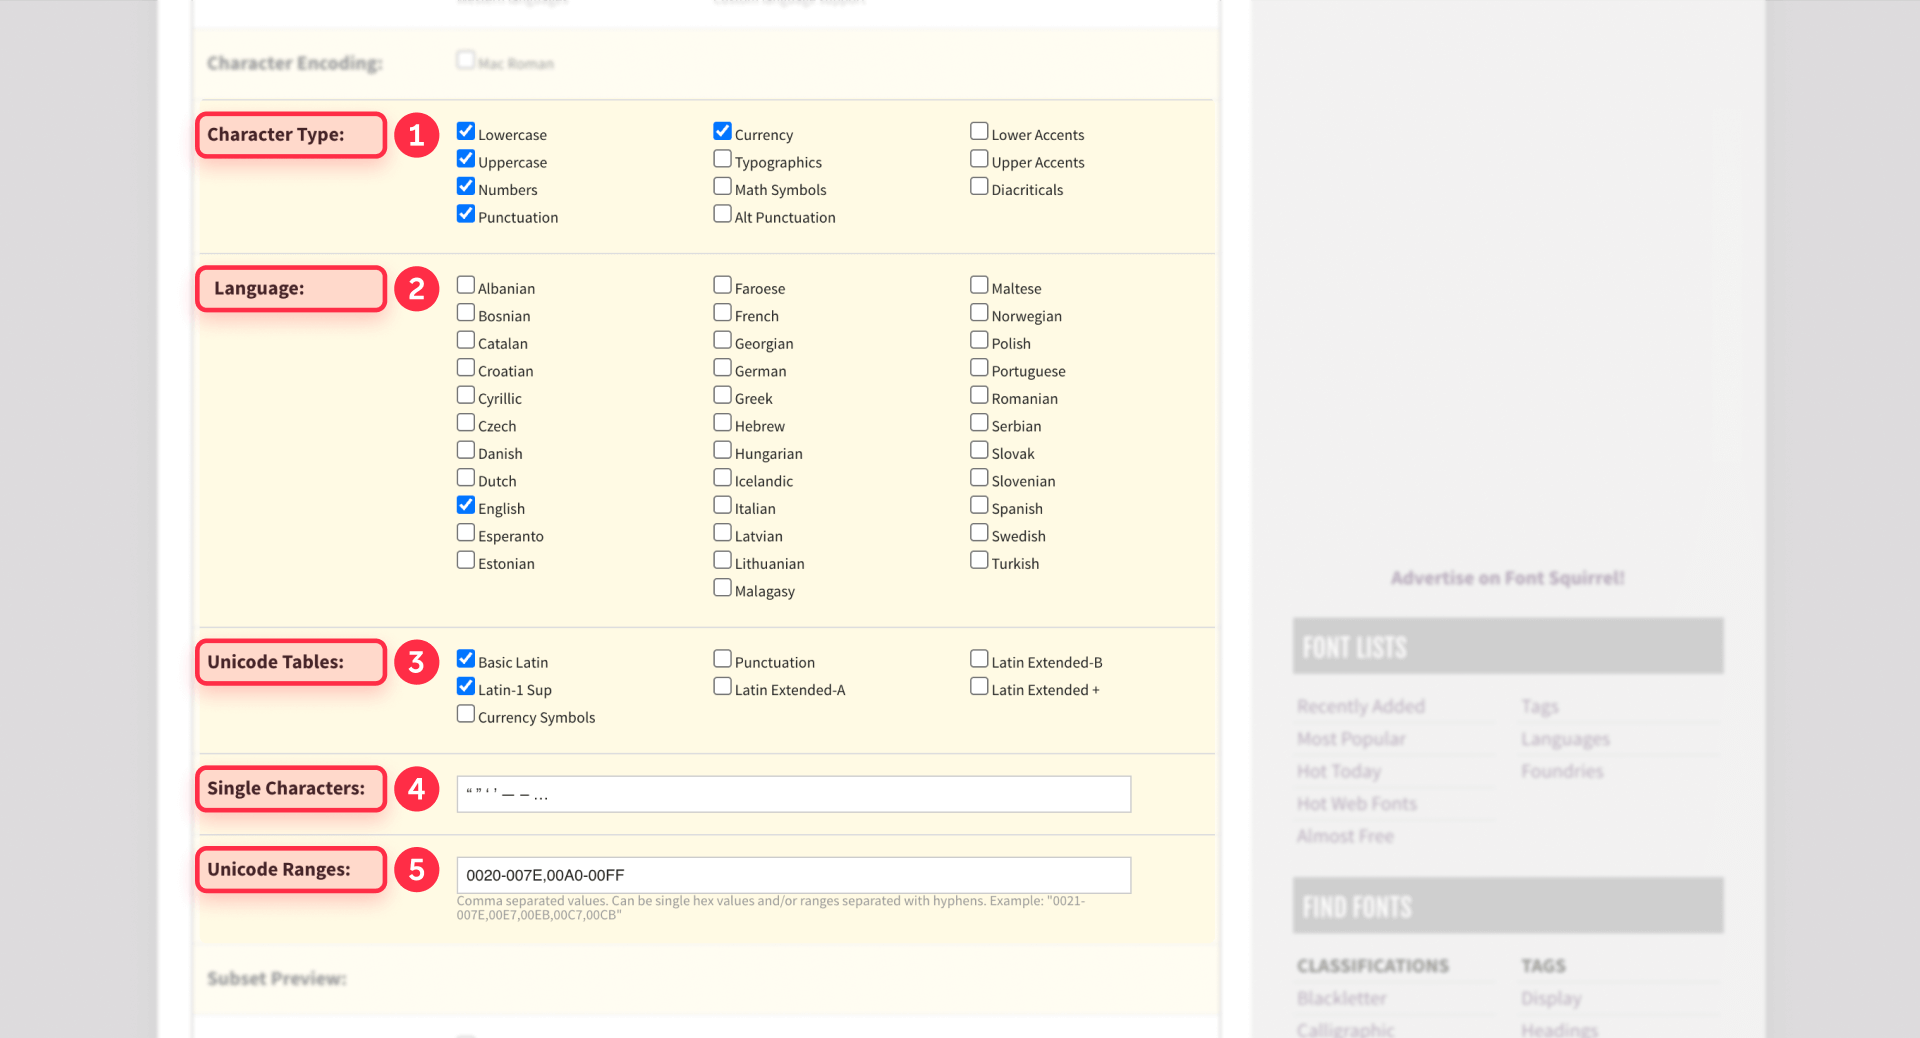Viewport: 1920px width, 1038px height.
Task: Disable the Lowercase character type
Action: (x=465, y=130)
